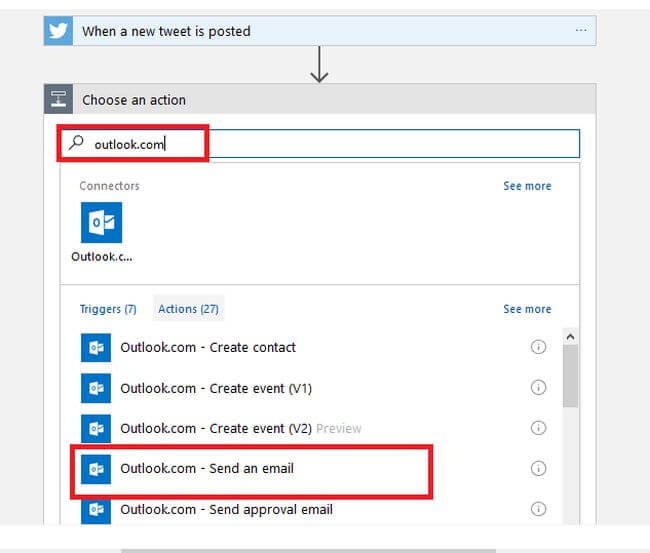Viewport: 650px width, 553px height.
Task: Click See more beside Actions tab
Action: click(x=527, y=309)
